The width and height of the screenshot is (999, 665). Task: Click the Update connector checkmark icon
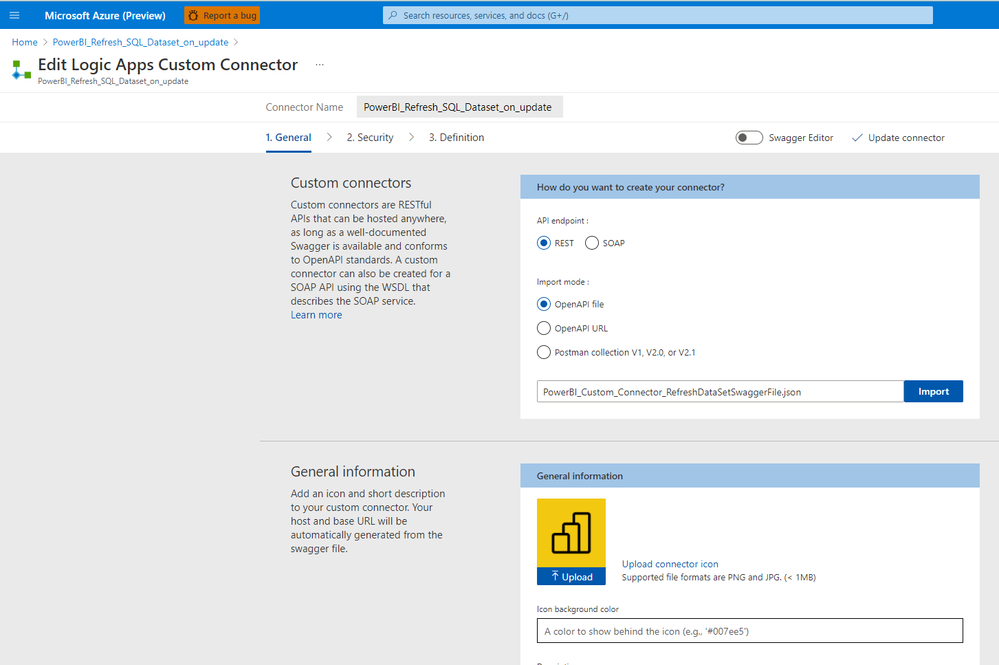857,138
